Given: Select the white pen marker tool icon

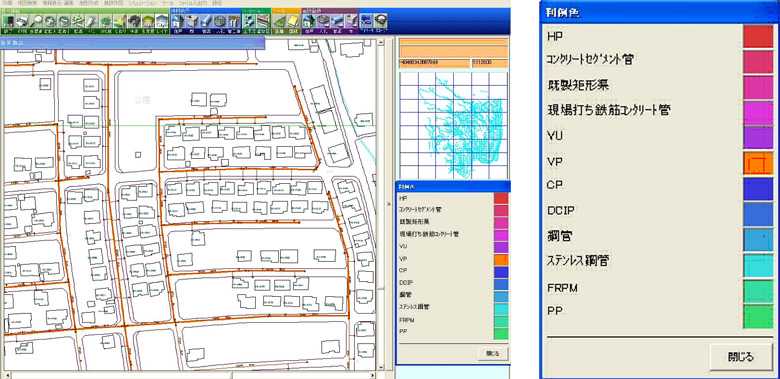Looking at the screenshot, I should (91, 20).
